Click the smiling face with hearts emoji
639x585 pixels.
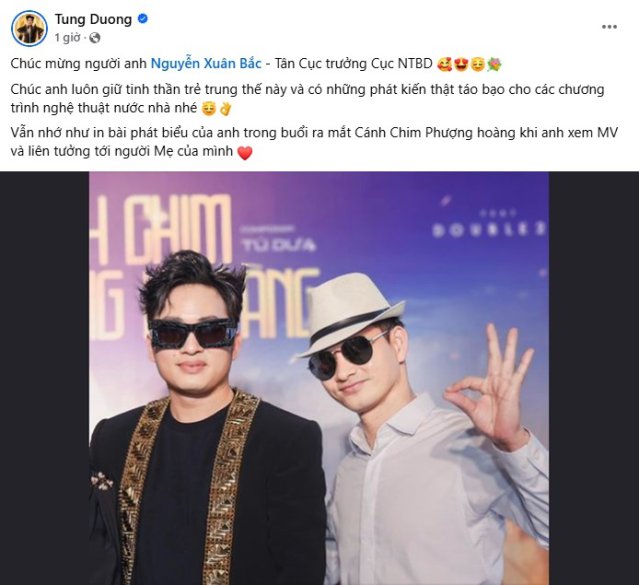click(444, 64)
